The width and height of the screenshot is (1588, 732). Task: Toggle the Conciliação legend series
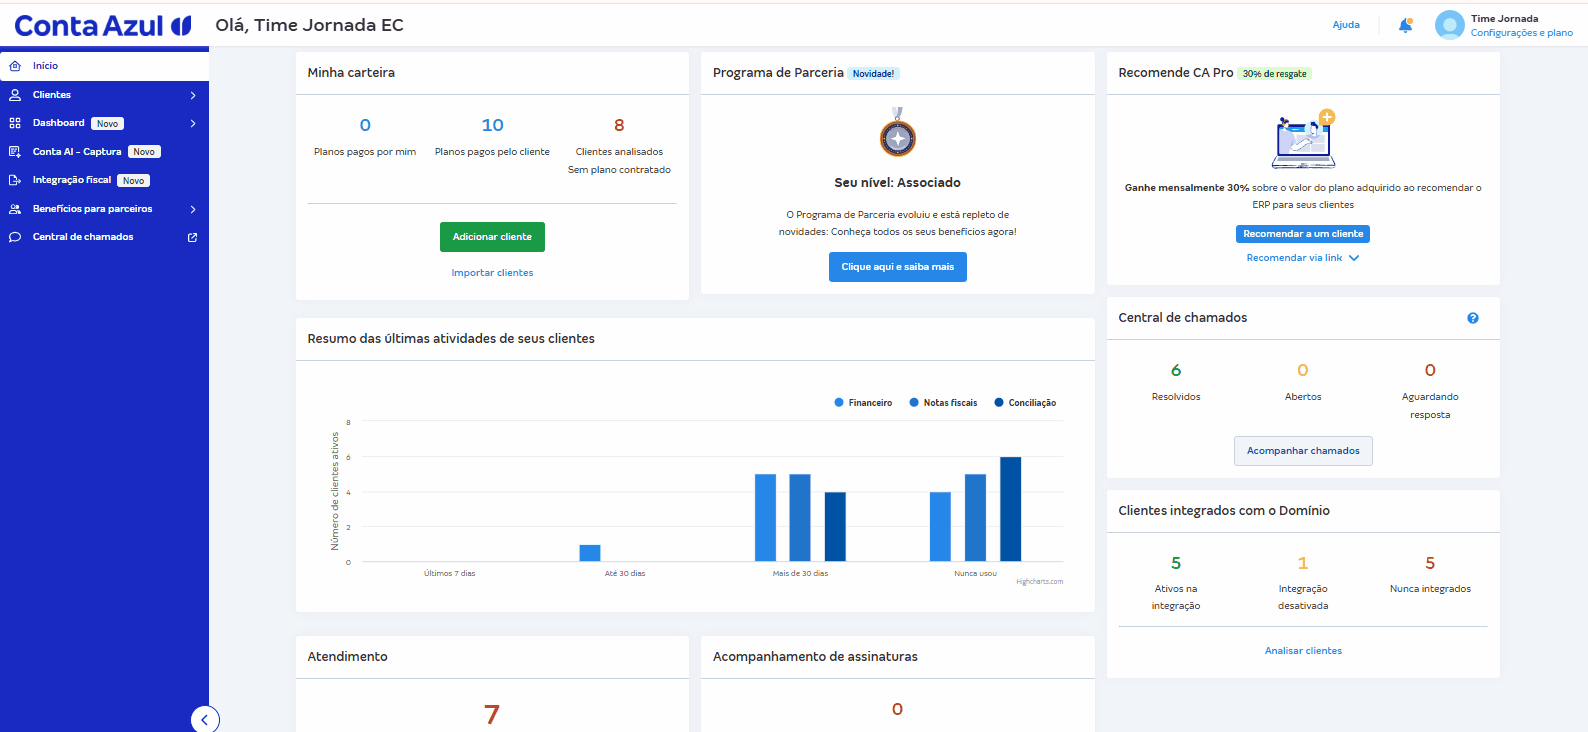point(1025,403)
